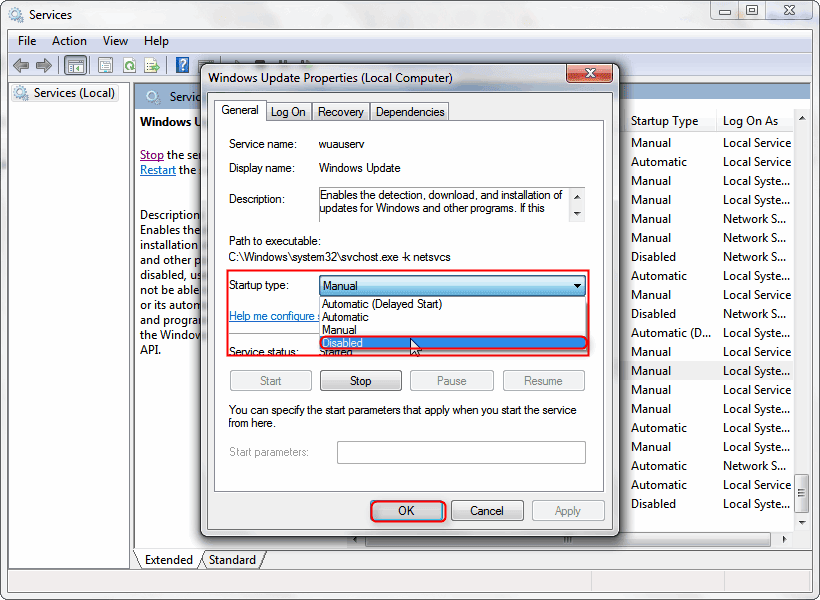Close the Windows Update Properties dialog

[x=589, y=73]
